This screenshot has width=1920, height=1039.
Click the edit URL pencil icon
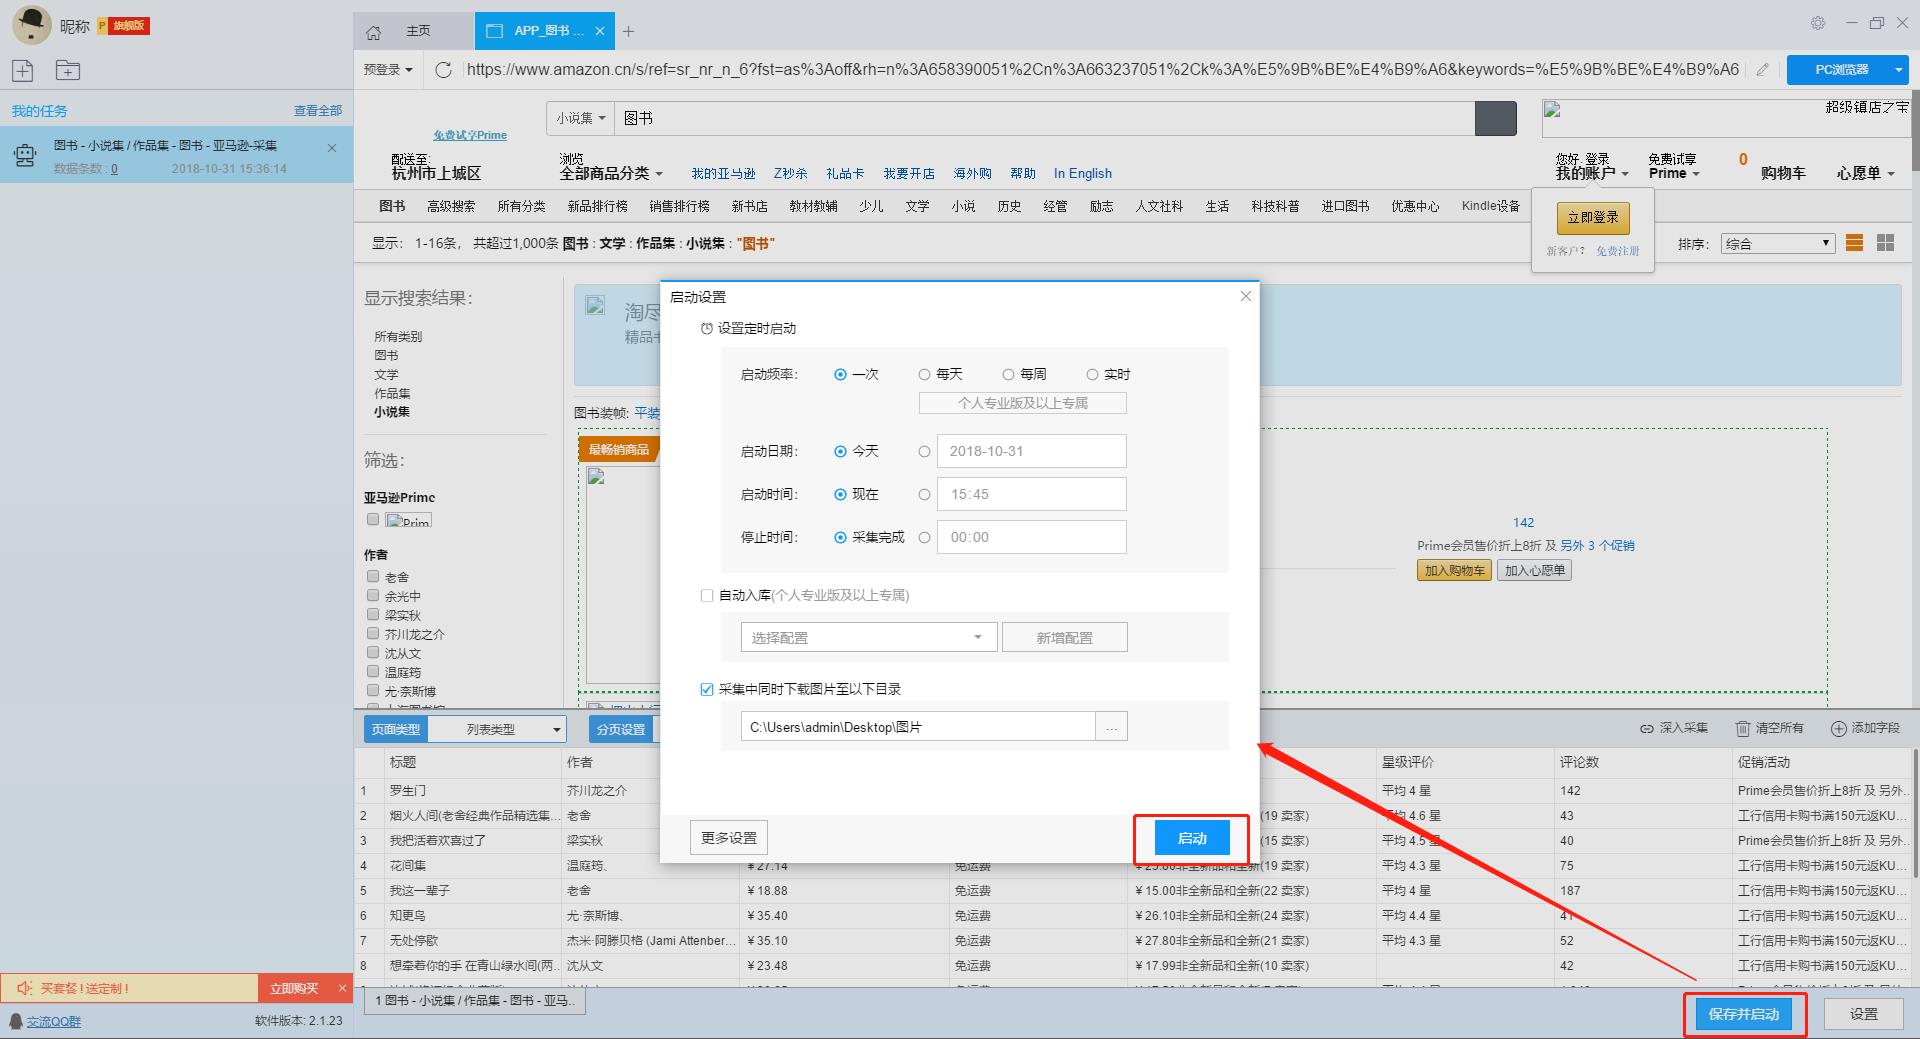click(1762, 69)
